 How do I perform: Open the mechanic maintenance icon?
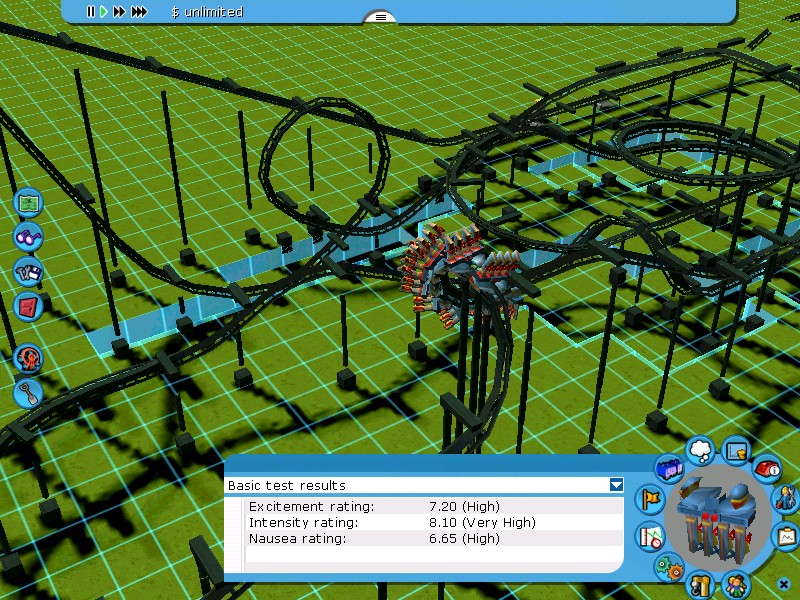786,498
